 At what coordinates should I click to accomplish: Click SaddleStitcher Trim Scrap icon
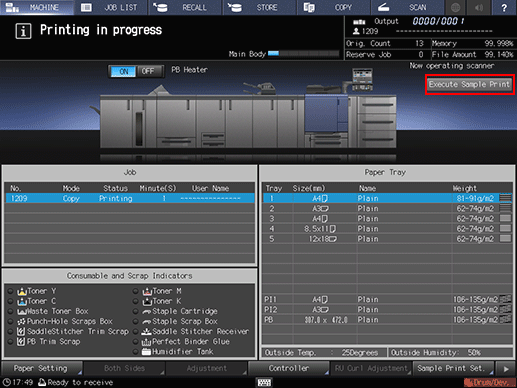pyautogui.click(x=21, y=332)
